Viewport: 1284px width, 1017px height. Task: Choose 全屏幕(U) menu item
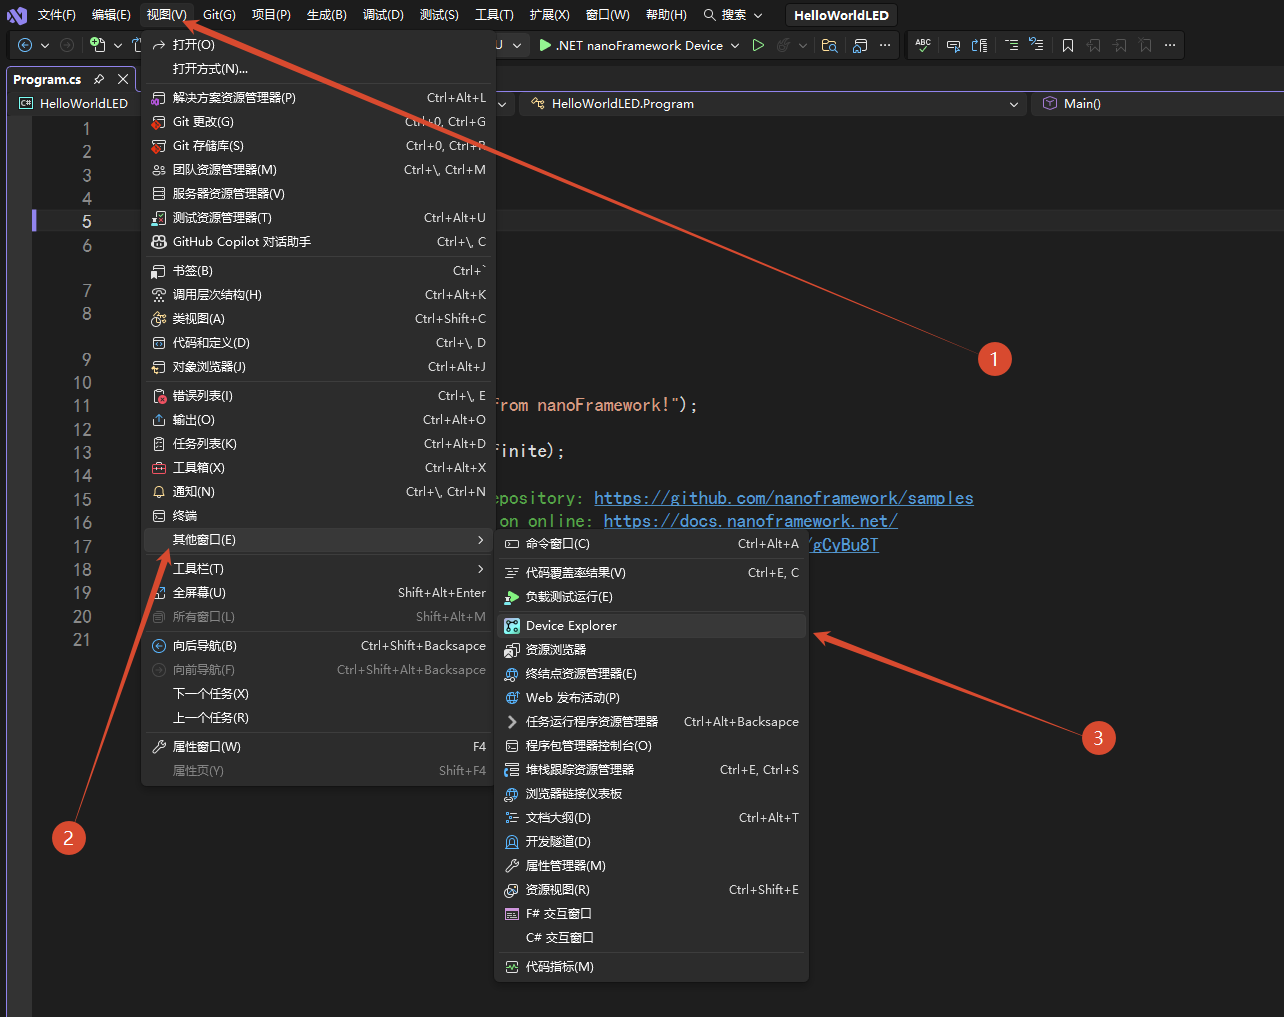pos(319,593)
